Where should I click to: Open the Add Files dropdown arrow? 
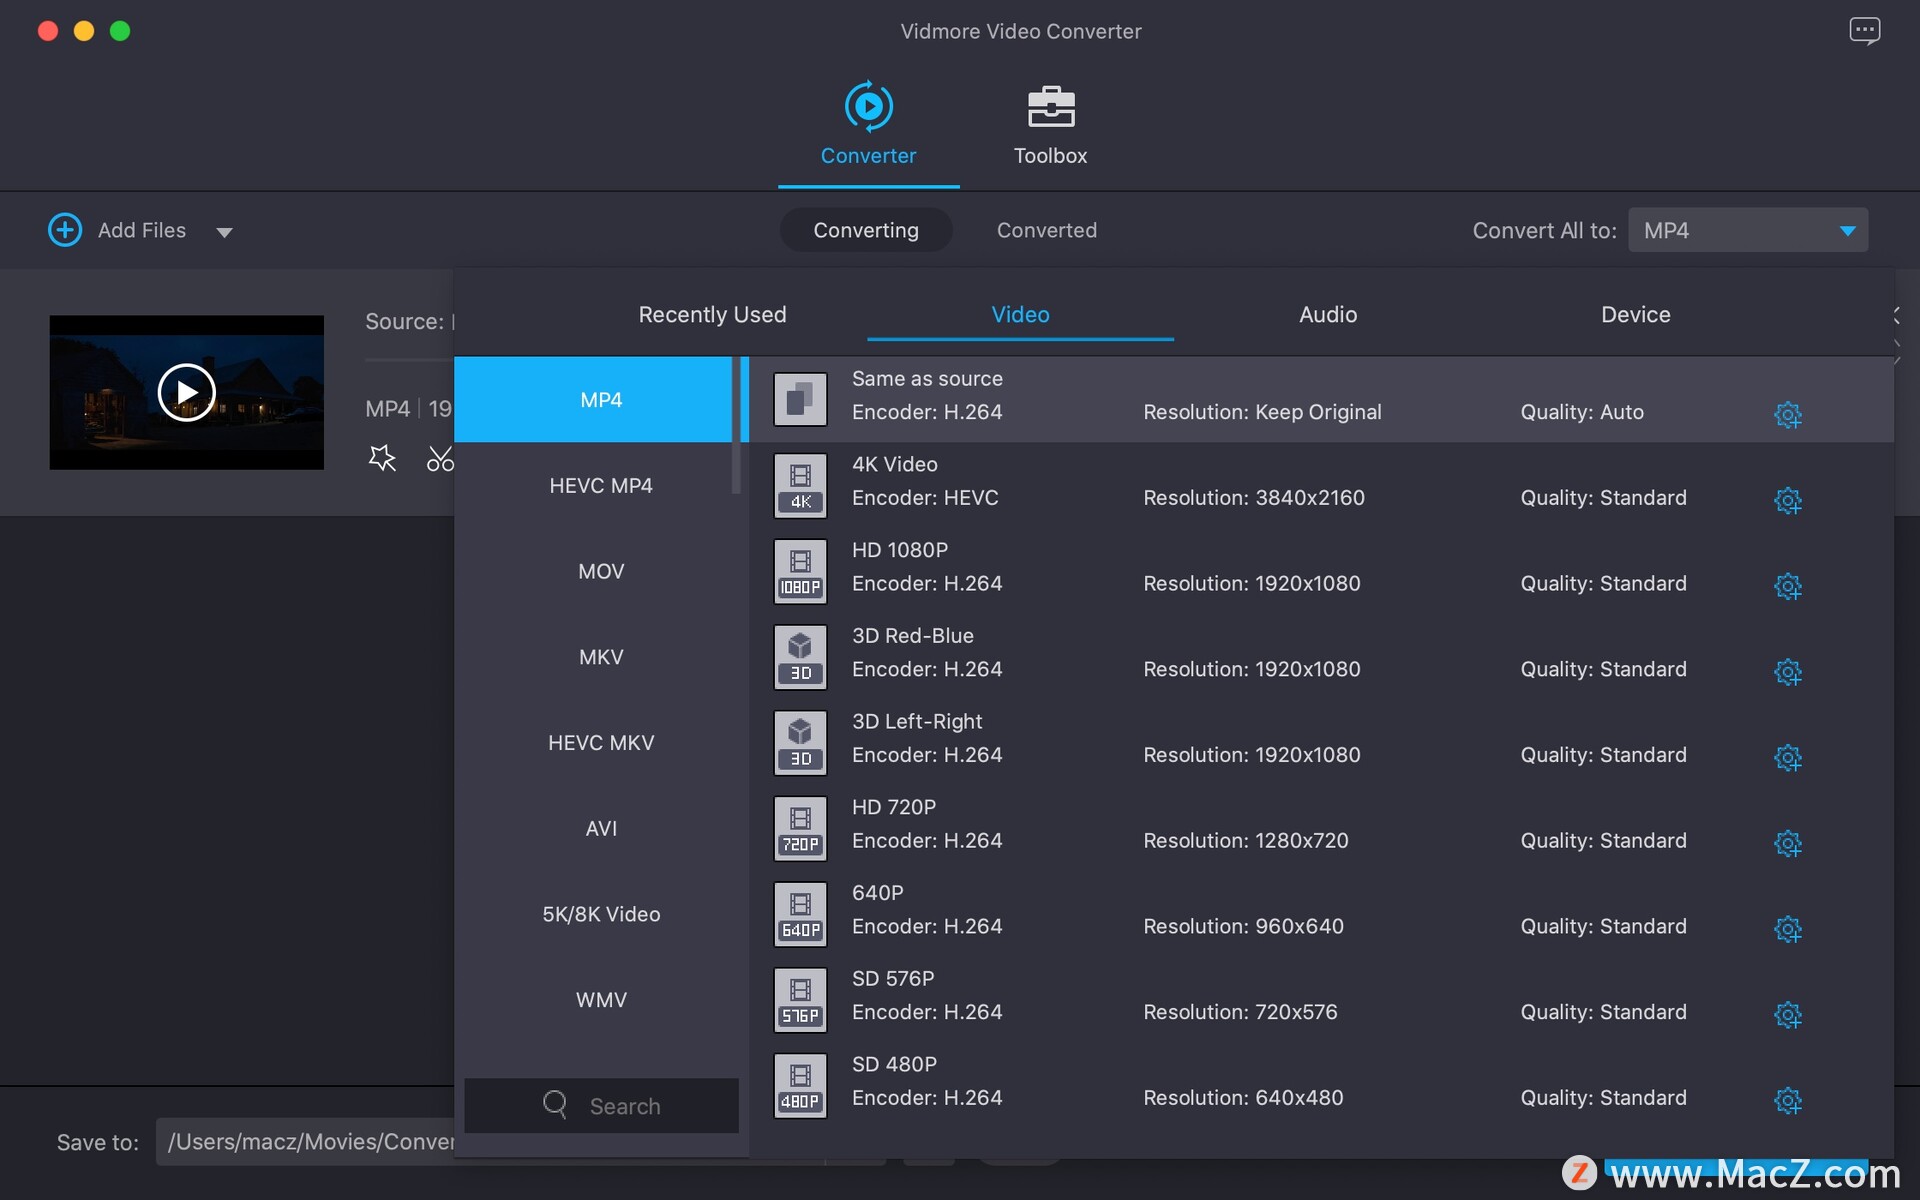224,232
